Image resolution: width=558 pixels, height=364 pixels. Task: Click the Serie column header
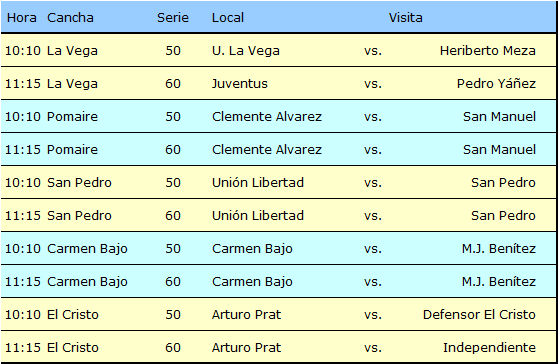(173, 17)
